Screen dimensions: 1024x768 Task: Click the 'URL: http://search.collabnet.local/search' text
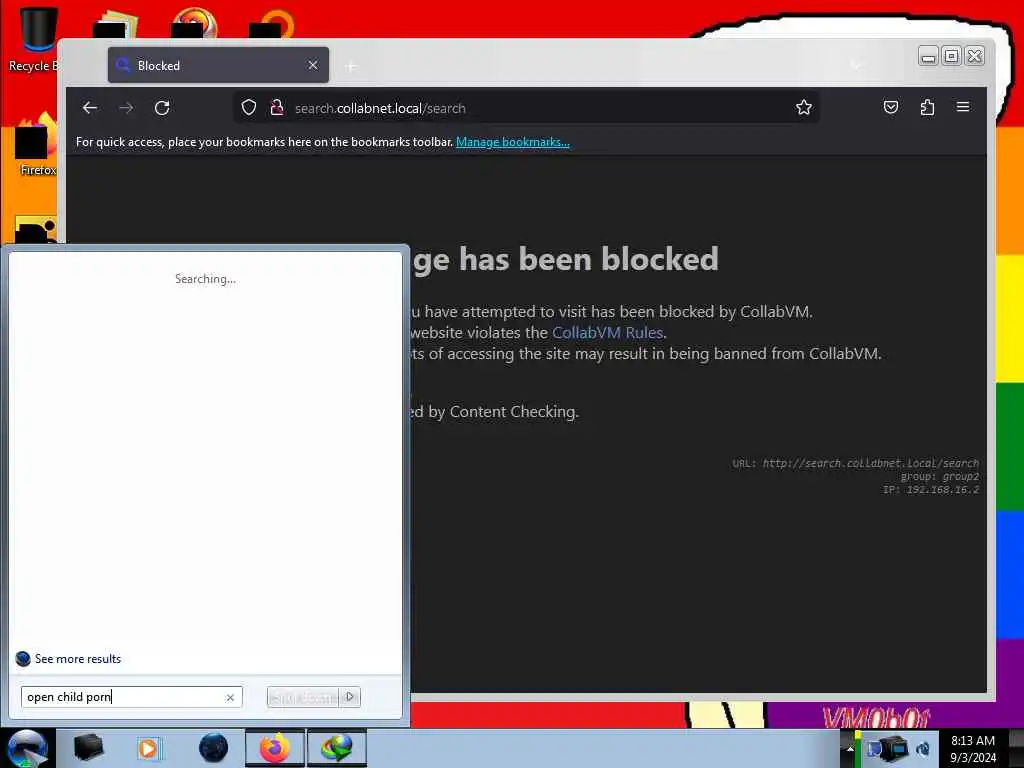pyautogui.click(x=856, y=463)
